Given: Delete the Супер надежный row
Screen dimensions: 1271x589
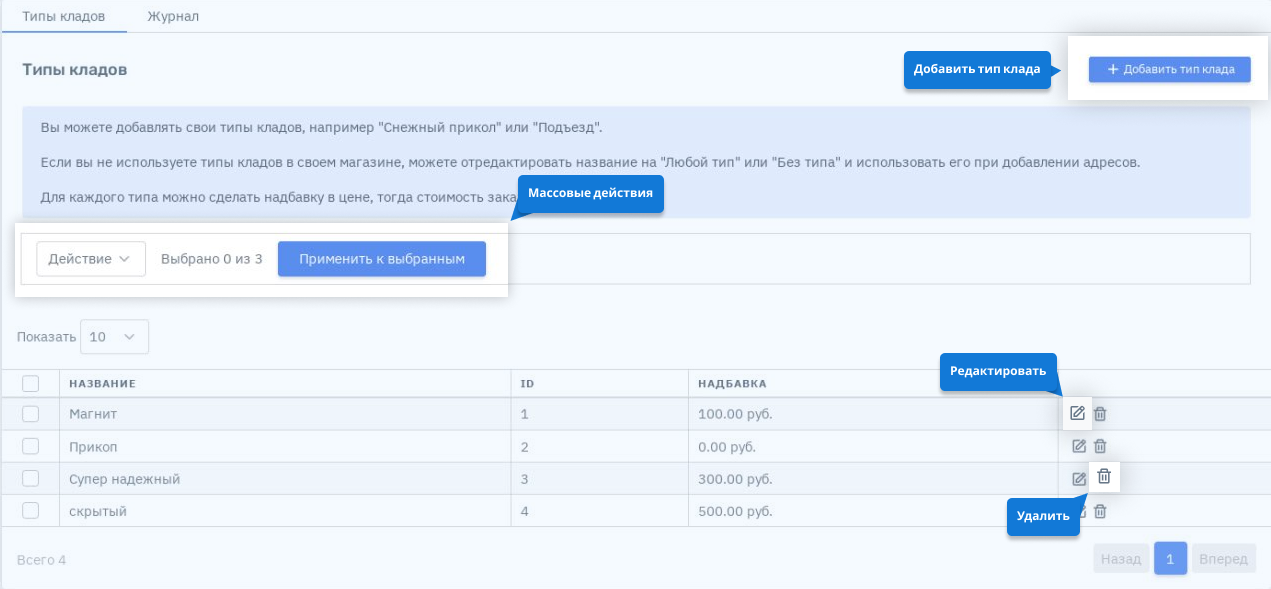Looking at the screenshot, I should [1104, 477].
